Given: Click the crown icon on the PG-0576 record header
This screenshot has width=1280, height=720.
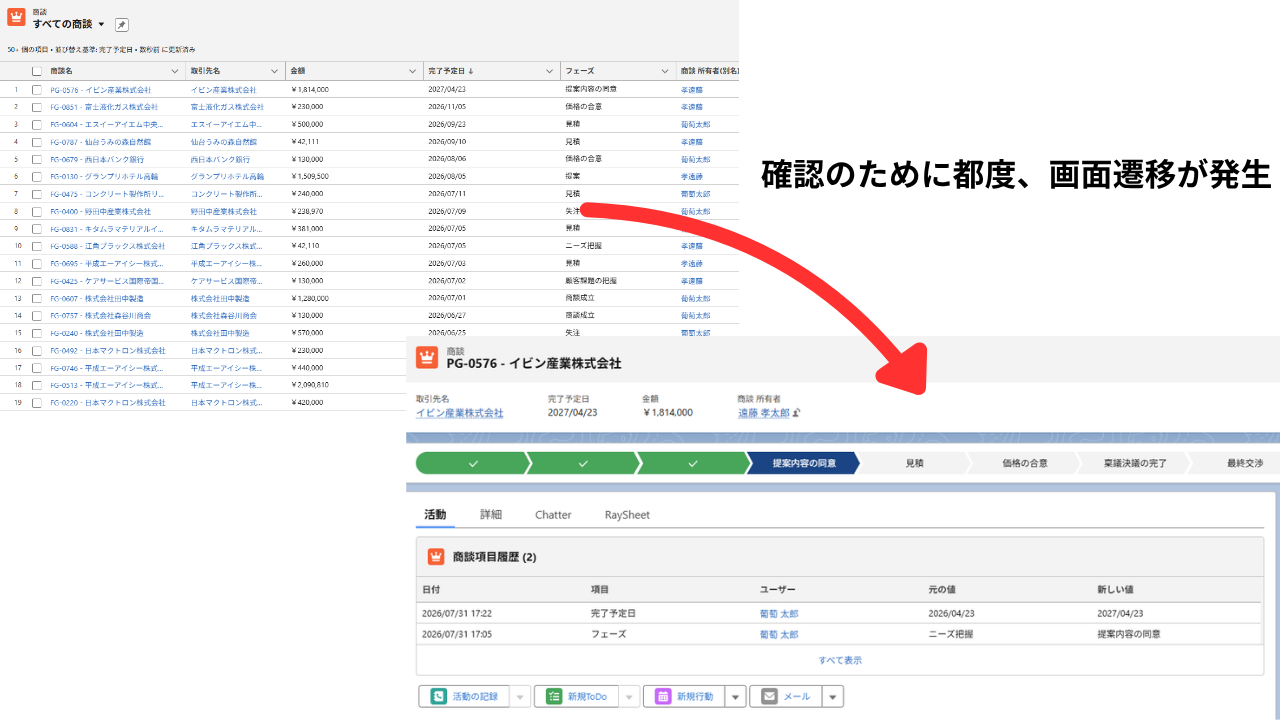Looking at the screenshot, I should pyautogui.click(x=427, y=357).
